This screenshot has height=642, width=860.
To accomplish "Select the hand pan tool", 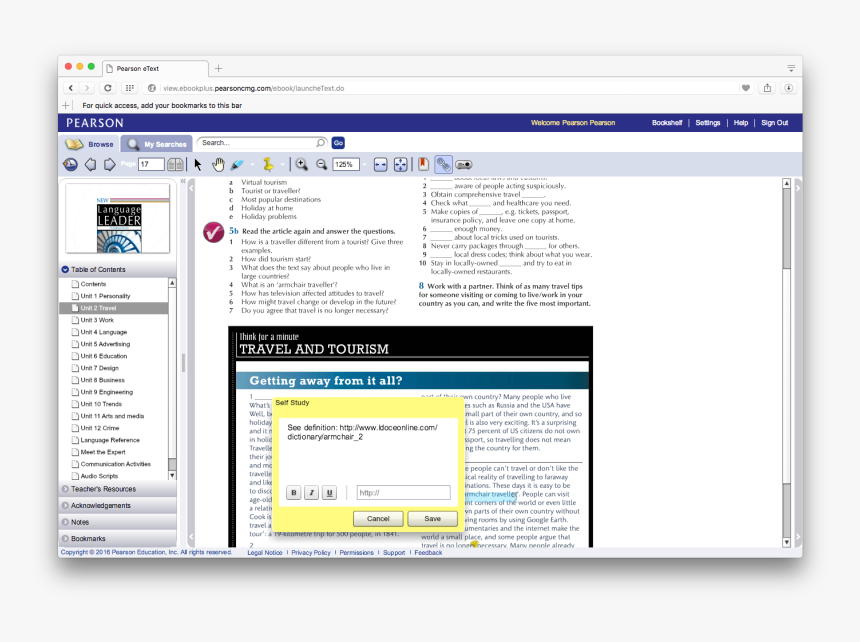I will 218,164.
